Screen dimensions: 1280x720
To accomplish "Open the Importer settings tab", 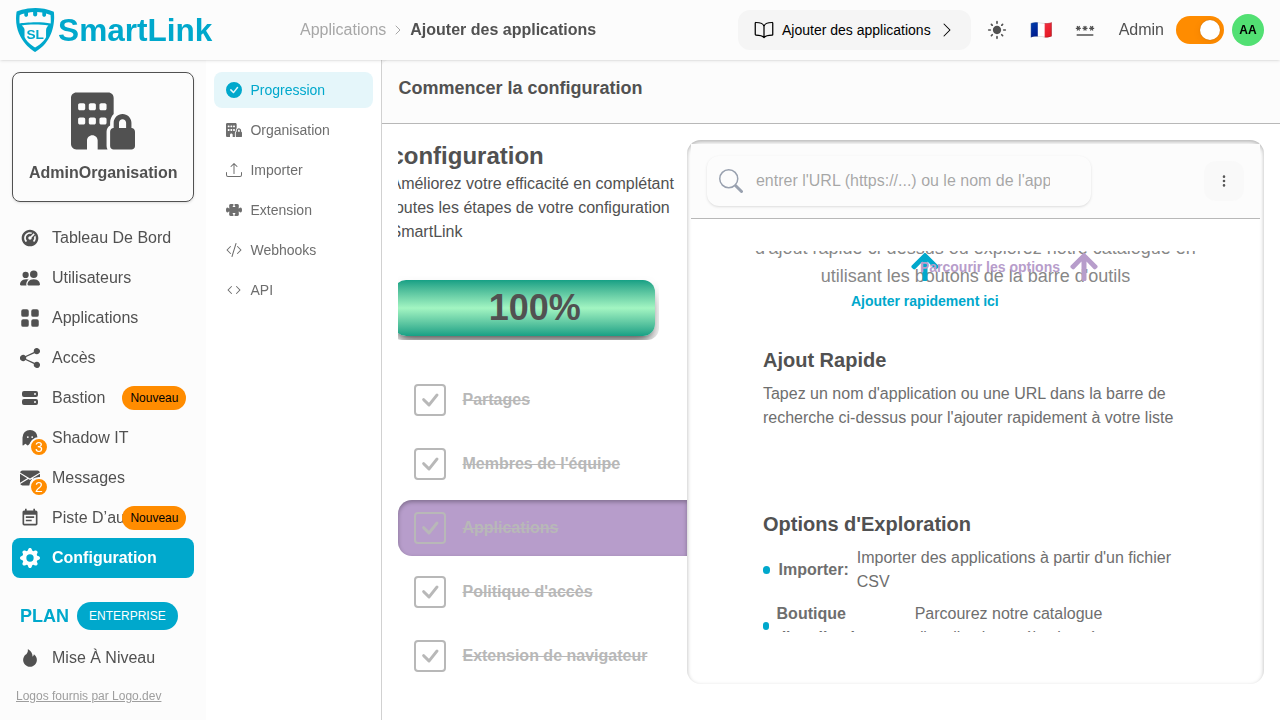I will tap(276, 170).
